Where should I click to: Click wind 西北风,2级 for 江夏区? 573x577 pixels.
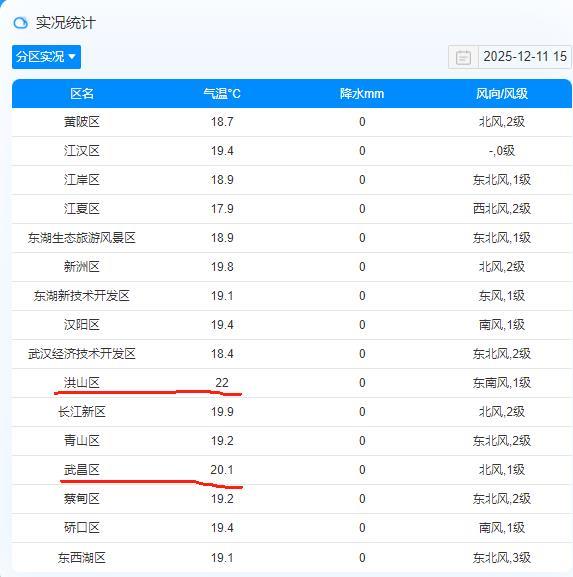click(x=502, y=209)
